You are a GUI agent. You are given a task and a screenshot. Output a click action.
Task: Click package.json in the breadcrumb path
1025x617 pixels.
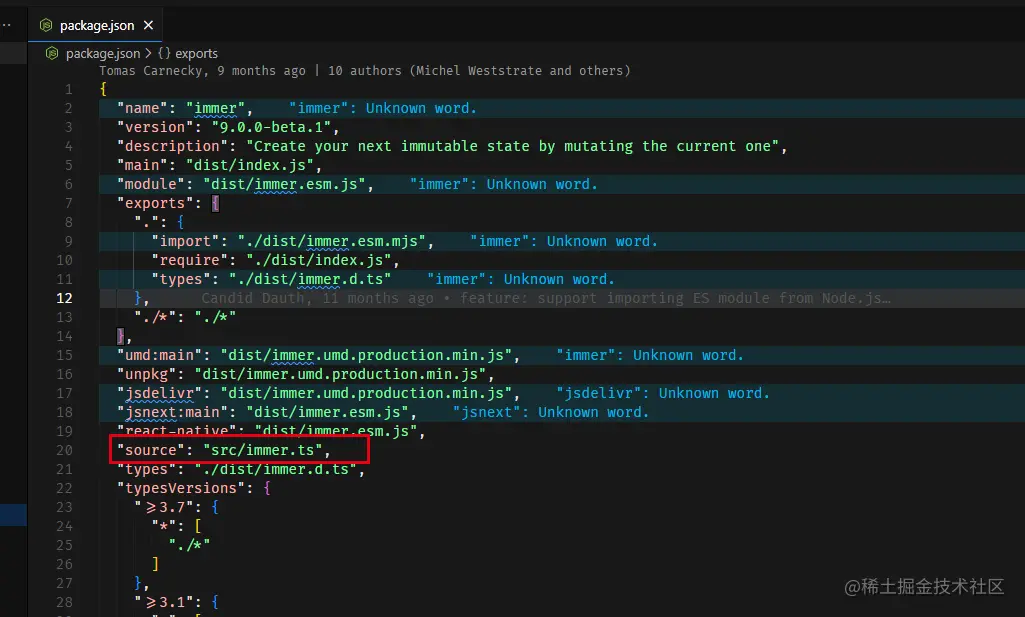tap(103, 54)
